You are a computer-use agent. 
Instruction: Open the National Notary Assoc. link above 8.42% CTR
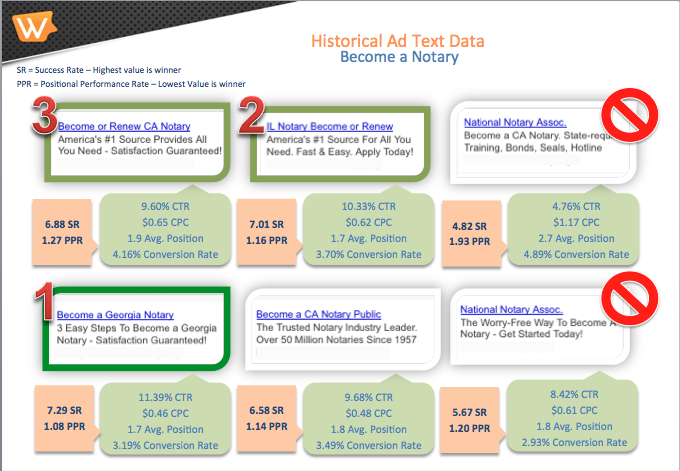(x=512, y=309)
